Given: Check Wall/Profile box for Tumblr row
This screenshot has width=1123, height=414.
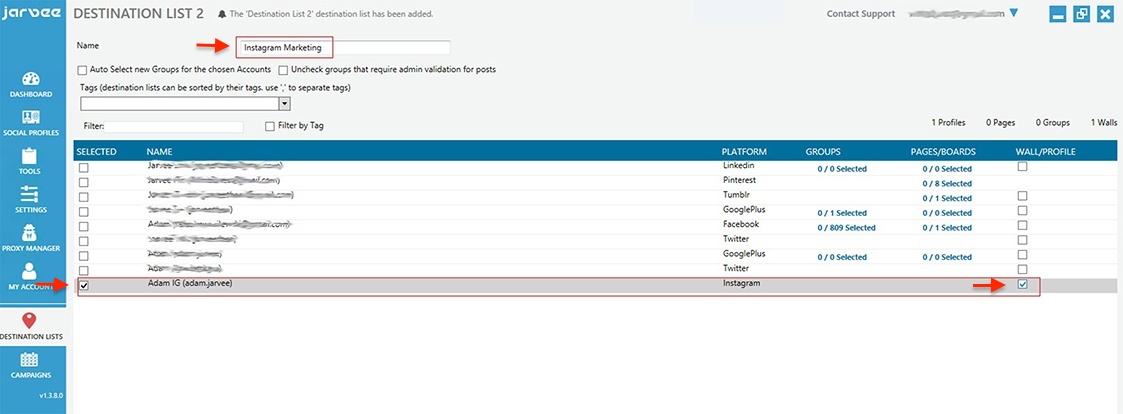Looking at the screenshot, I should 1023,196.
